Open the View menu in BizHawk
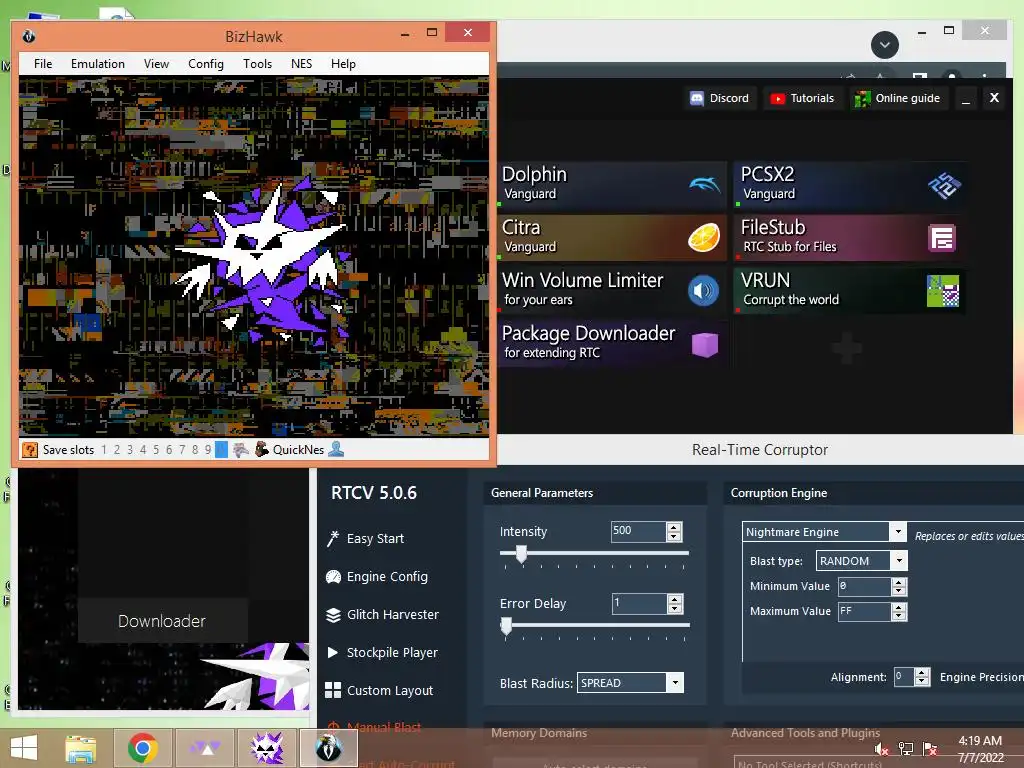 click(x=157, y=63)
